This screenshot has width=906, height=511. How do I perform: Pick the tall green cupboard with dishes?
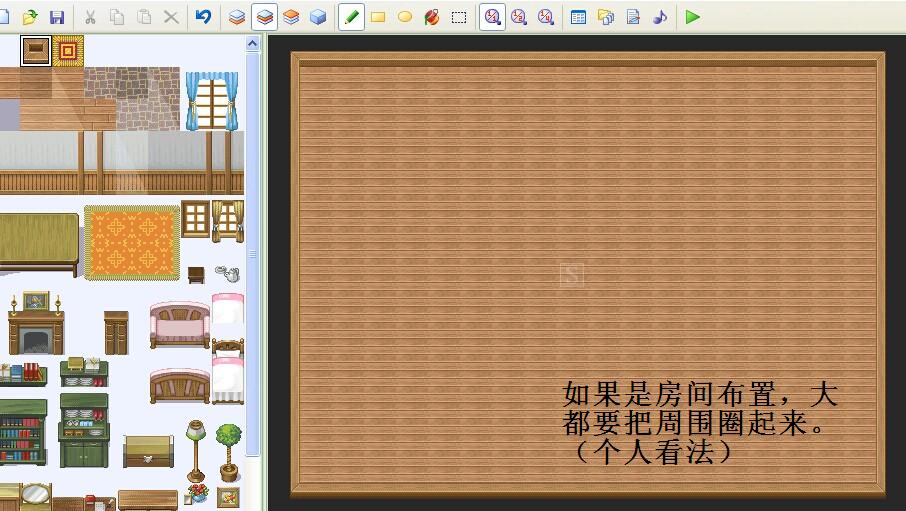[x=84, y=431]
